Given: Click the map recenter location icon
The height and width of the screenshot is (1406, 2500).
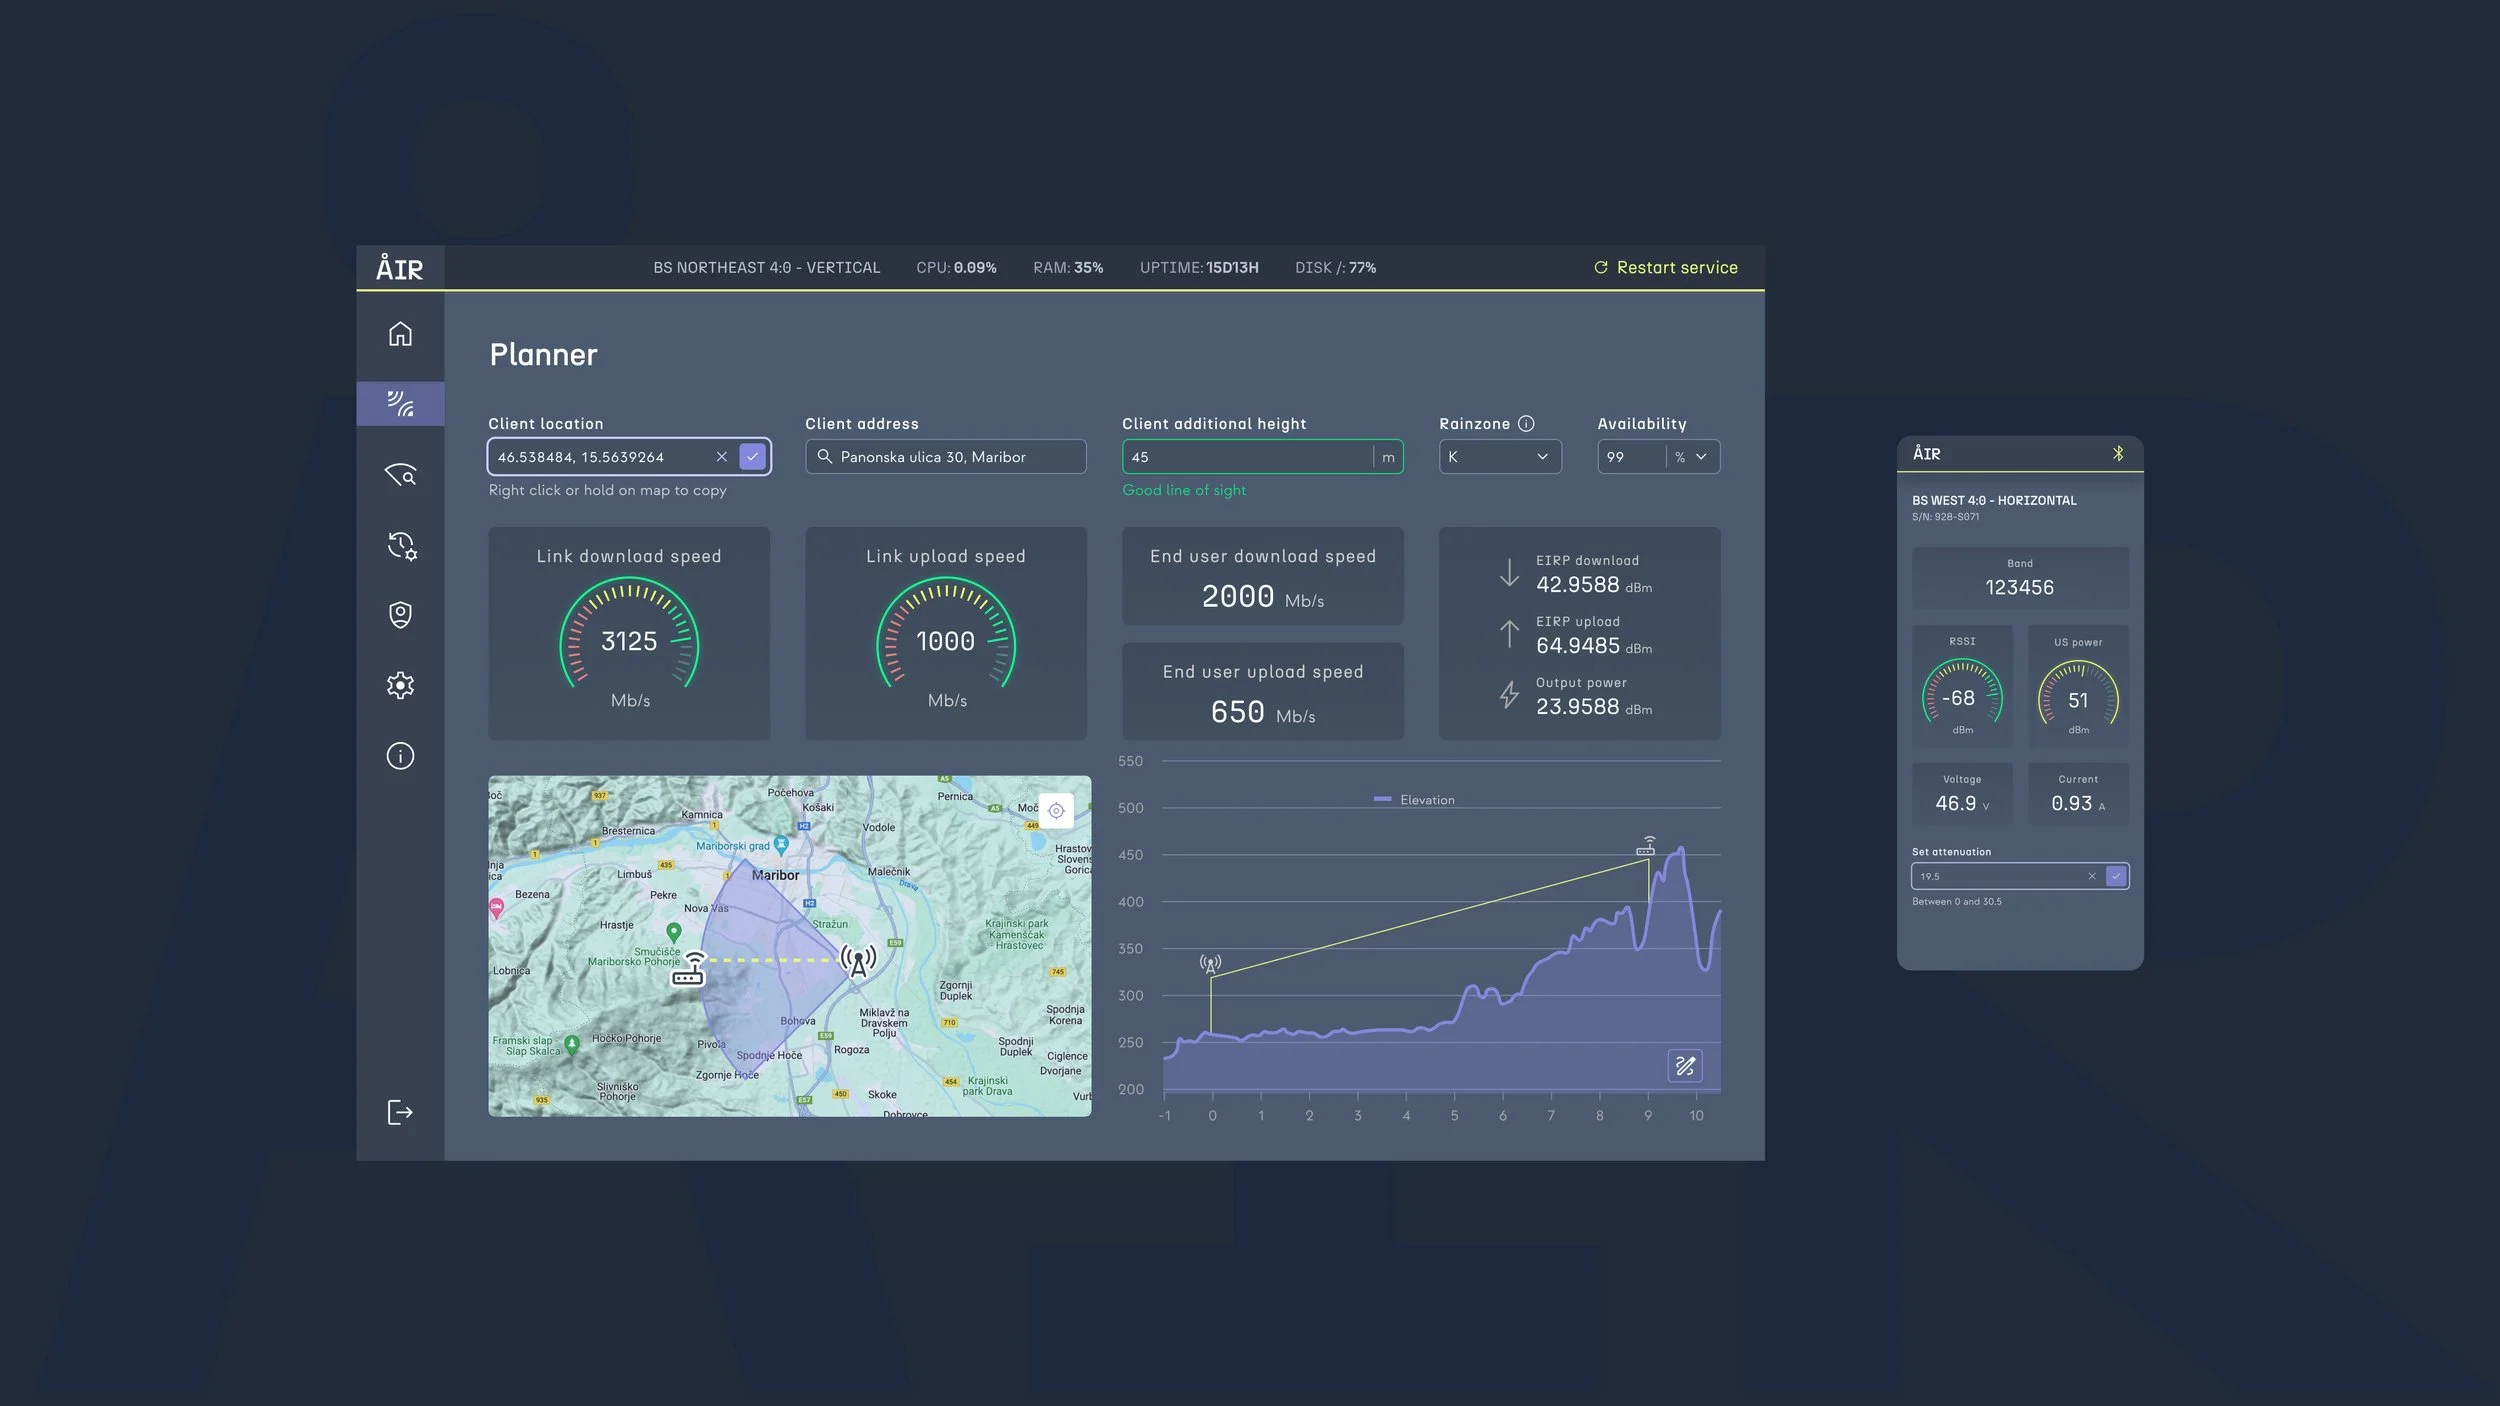Looking at the screenshot, I should tap(1056, 811).
